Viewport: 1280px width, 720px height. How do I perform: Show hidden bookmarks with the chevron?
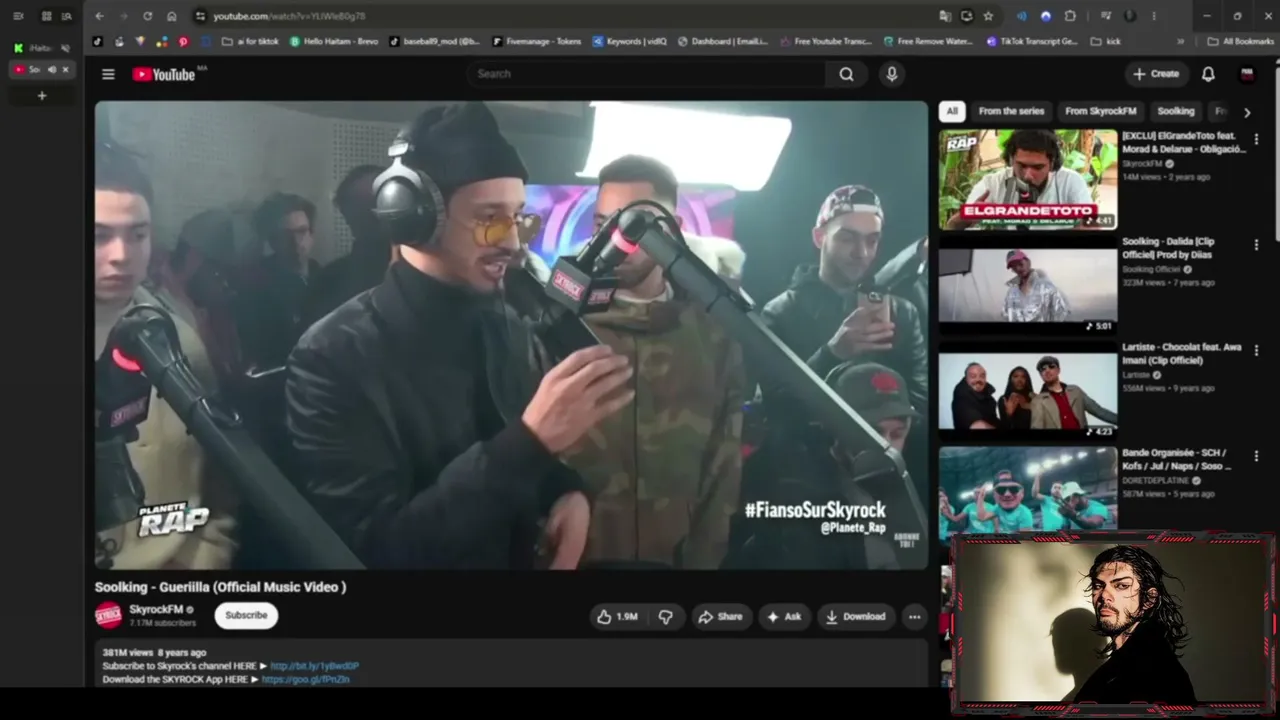point(1180,42)
